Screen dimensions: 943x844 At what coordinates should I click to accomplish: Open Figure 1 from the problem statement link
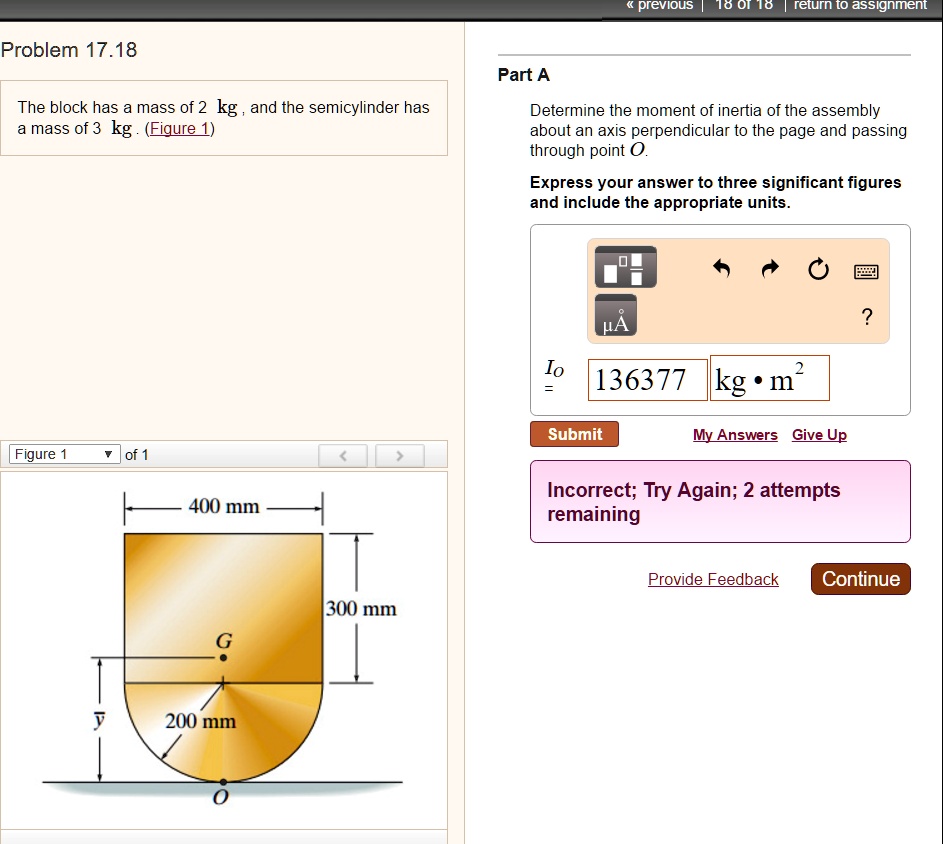pos(179,128)
